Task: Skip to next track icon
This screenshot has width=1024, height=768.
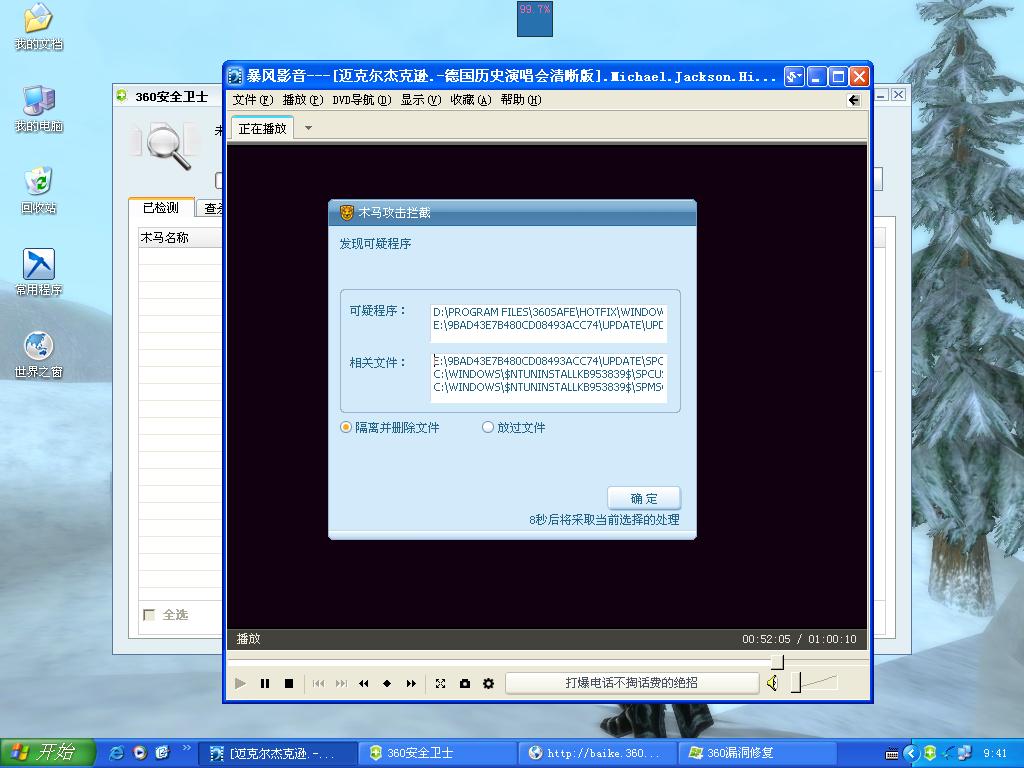Action: coord(341,683)
